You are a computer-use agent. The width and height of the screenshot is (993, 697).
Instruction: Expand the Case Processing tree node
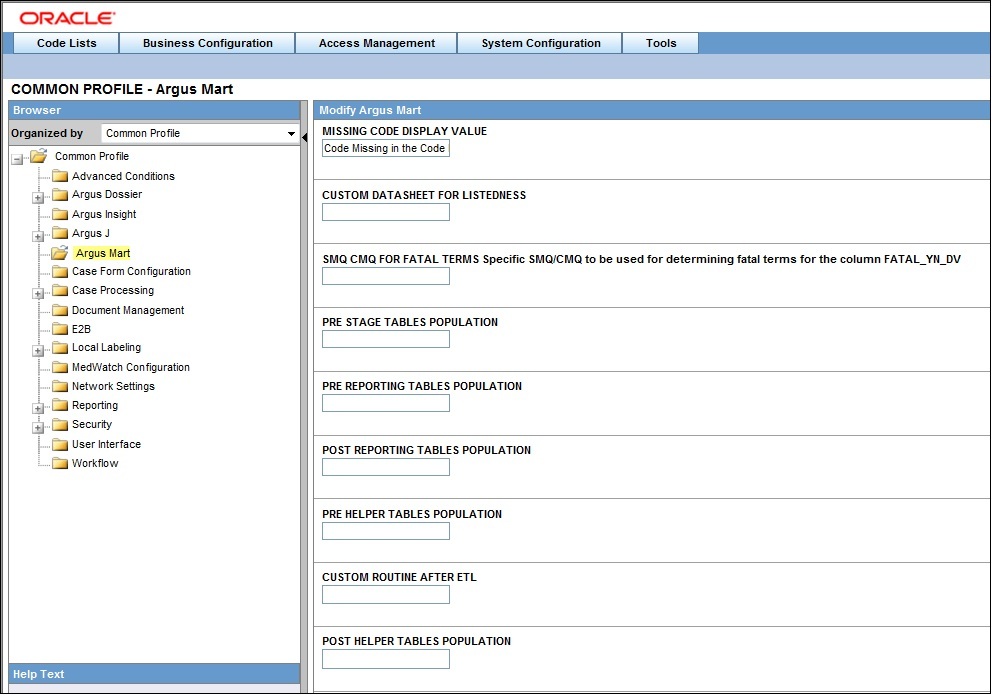pyautogui.click(x=38, y=294)
